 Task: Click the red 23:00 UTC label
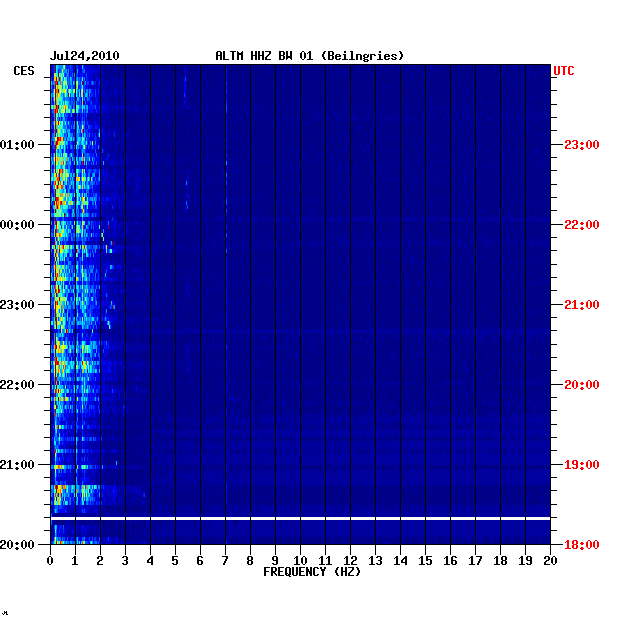tap(582, 145)
